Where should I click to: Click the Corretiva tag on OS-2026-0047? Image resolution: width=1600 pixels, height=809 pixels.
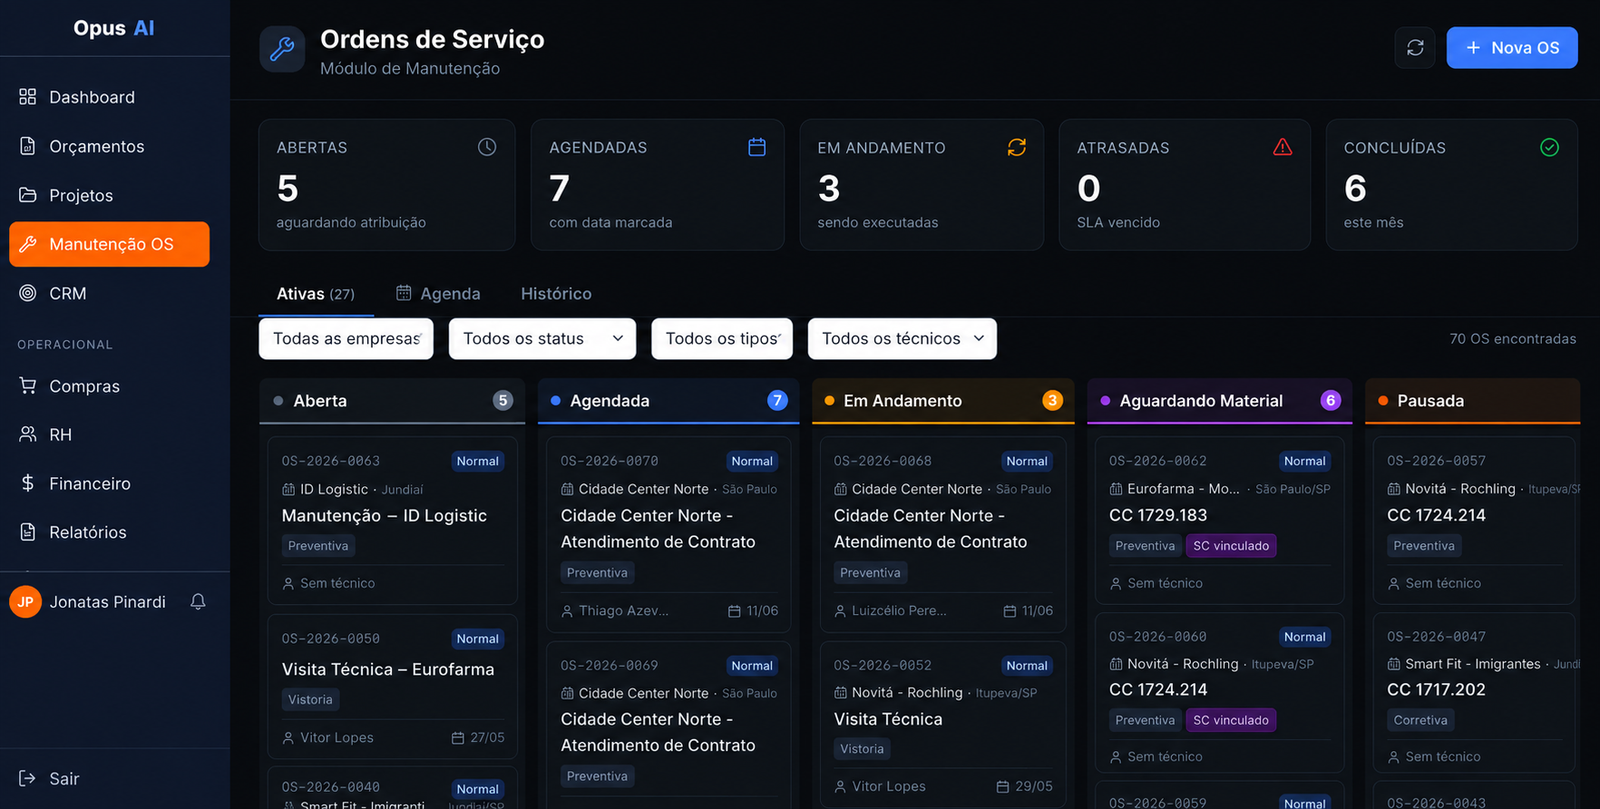click(x=1420, y=720)
